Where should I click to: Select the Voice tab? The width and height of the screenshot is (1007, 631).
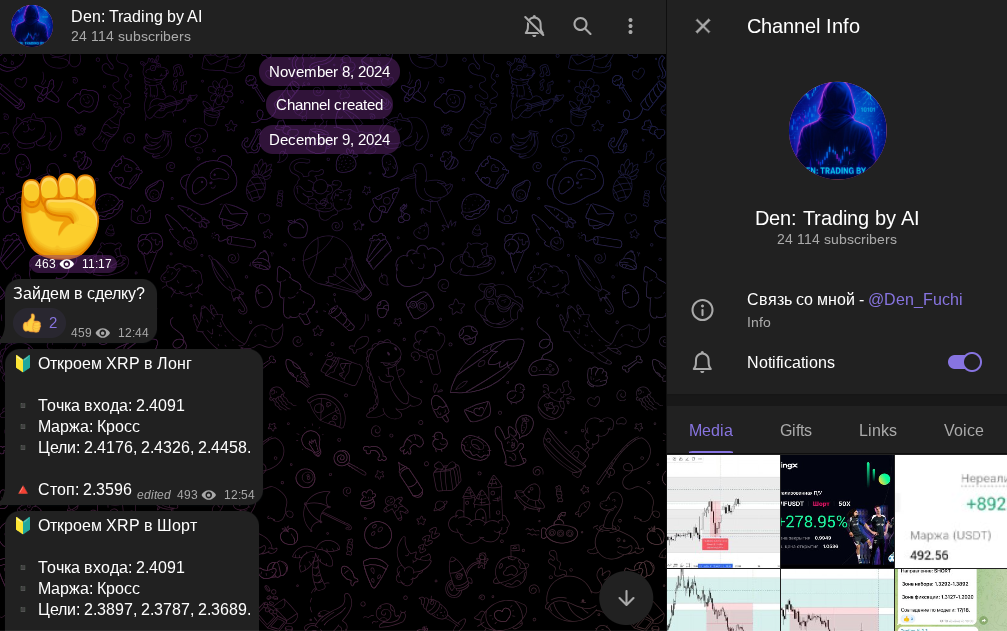coord(962,431)
